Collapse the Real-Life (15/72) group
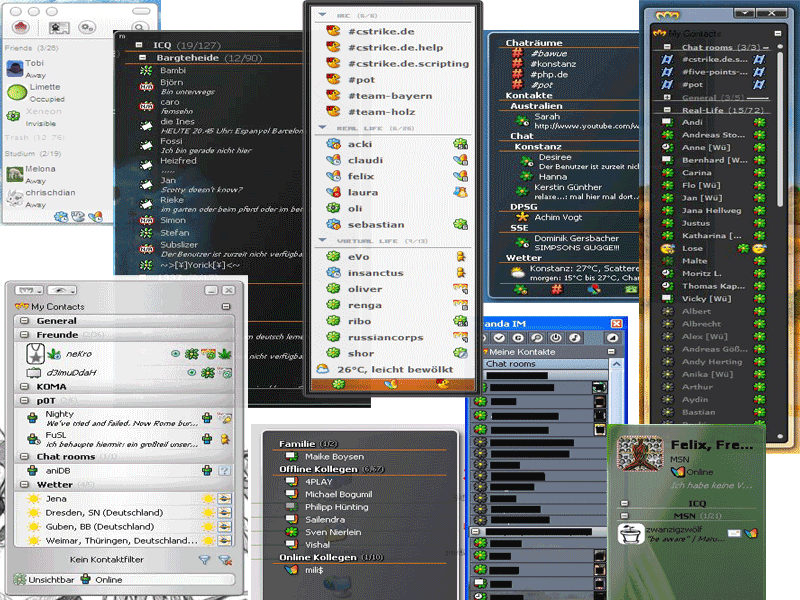Image resolution: width=800 pixels, height=600 pixels. tap(667, 110)
